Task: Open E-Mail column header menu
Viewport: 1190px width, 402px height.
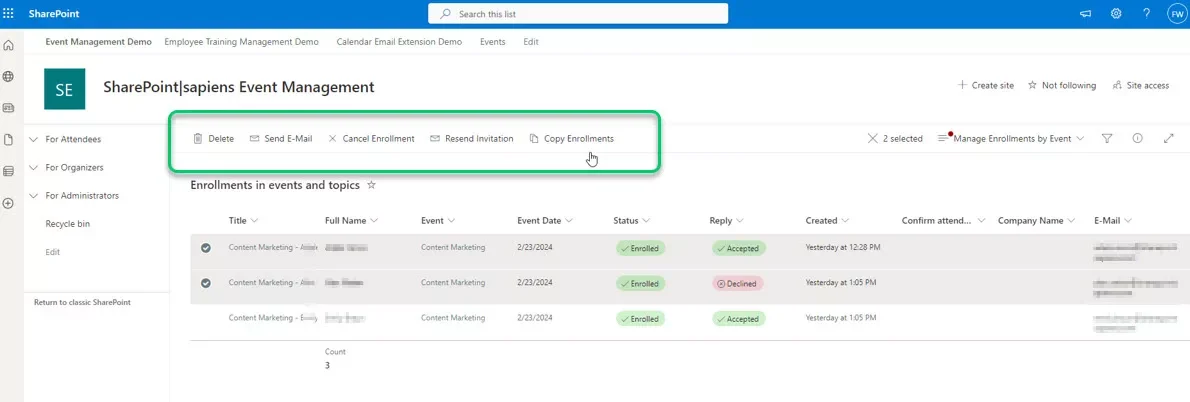Action: coord(1113,221)
